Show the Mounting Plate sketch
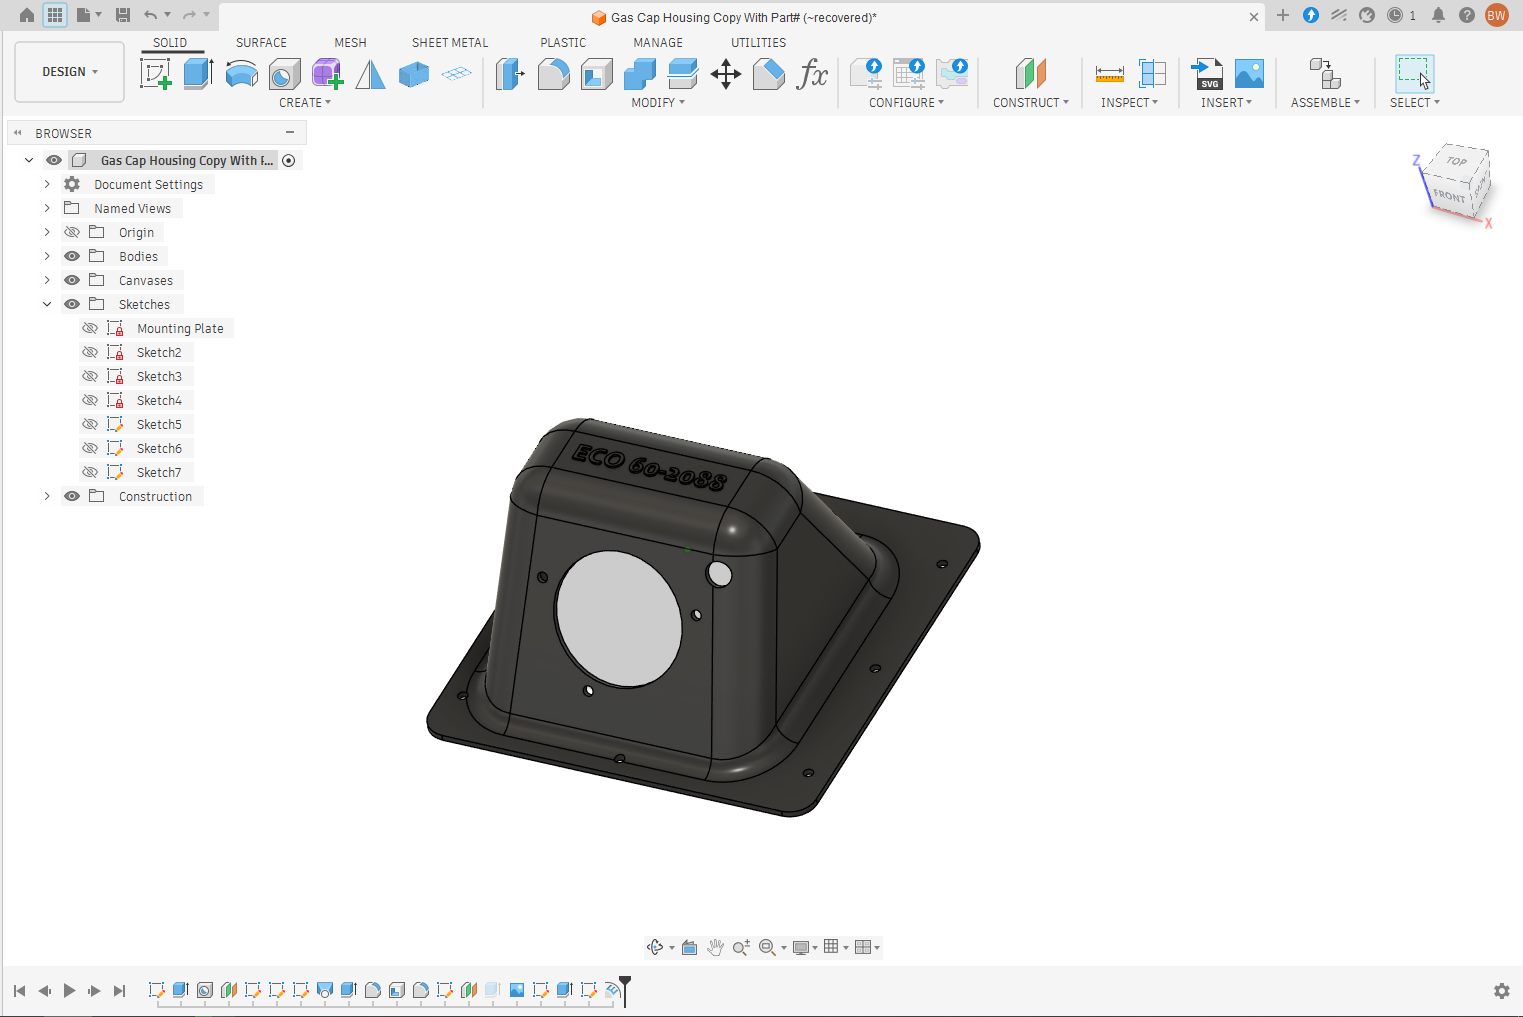Image resolution: width=1523 pixels, height=1017 pixels. [90, 328]
